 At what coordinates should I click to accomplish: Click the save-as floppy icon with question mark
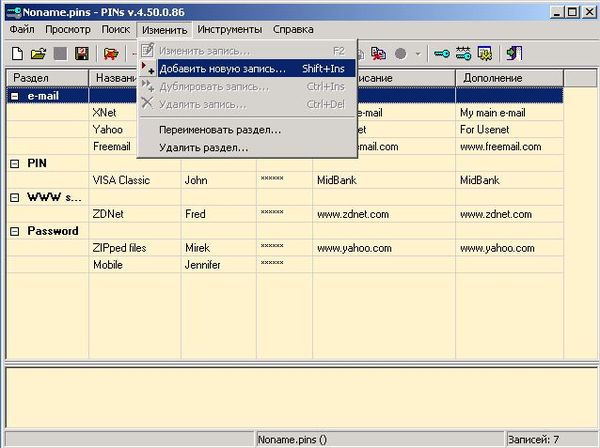point(82,54)
